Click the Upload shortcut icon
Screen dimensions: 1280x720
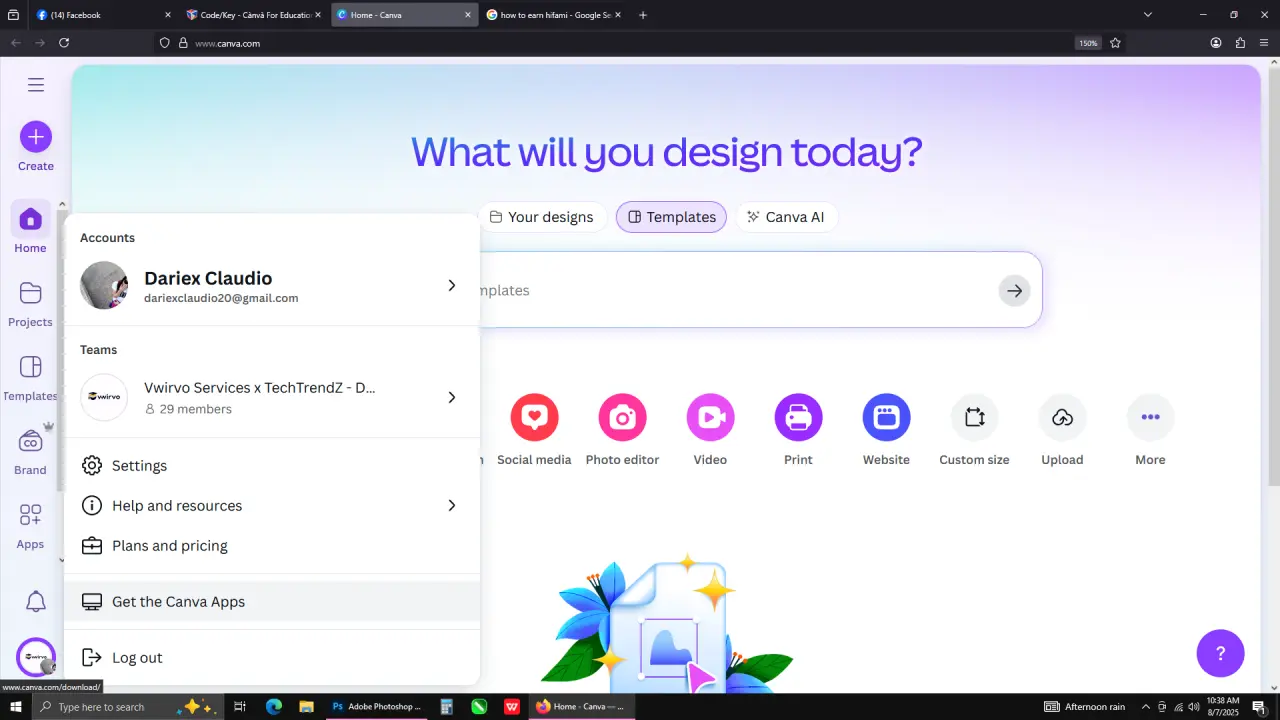1062,418
